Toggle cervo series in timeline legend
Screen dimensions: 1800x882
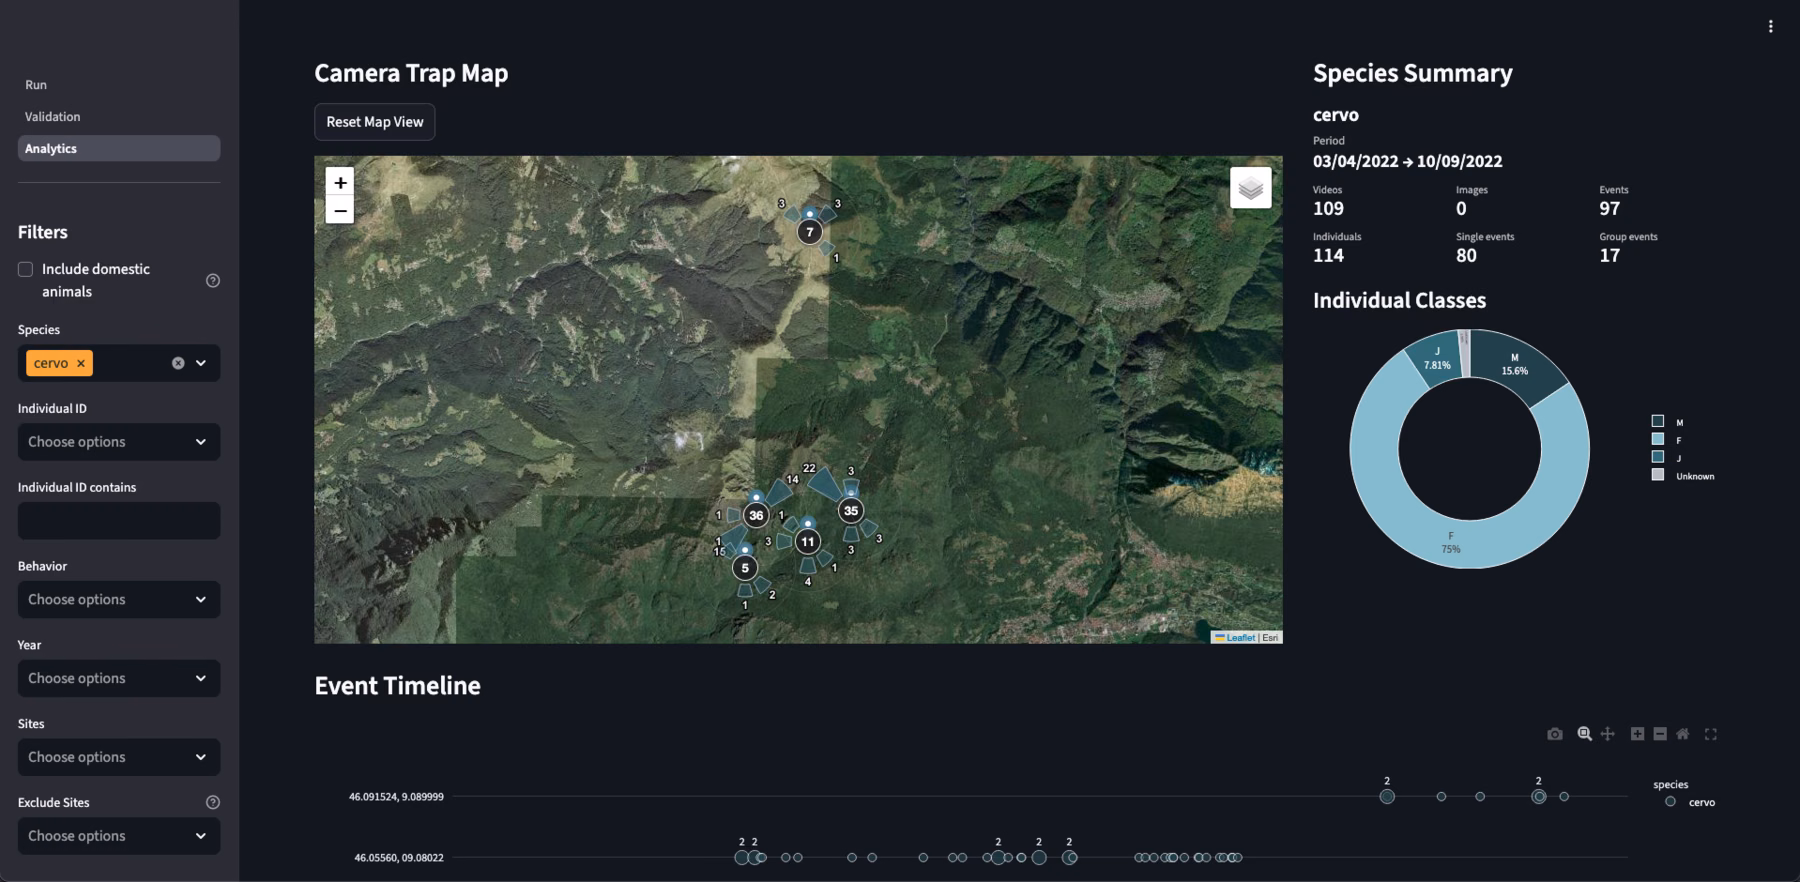tap(1690, 802)
